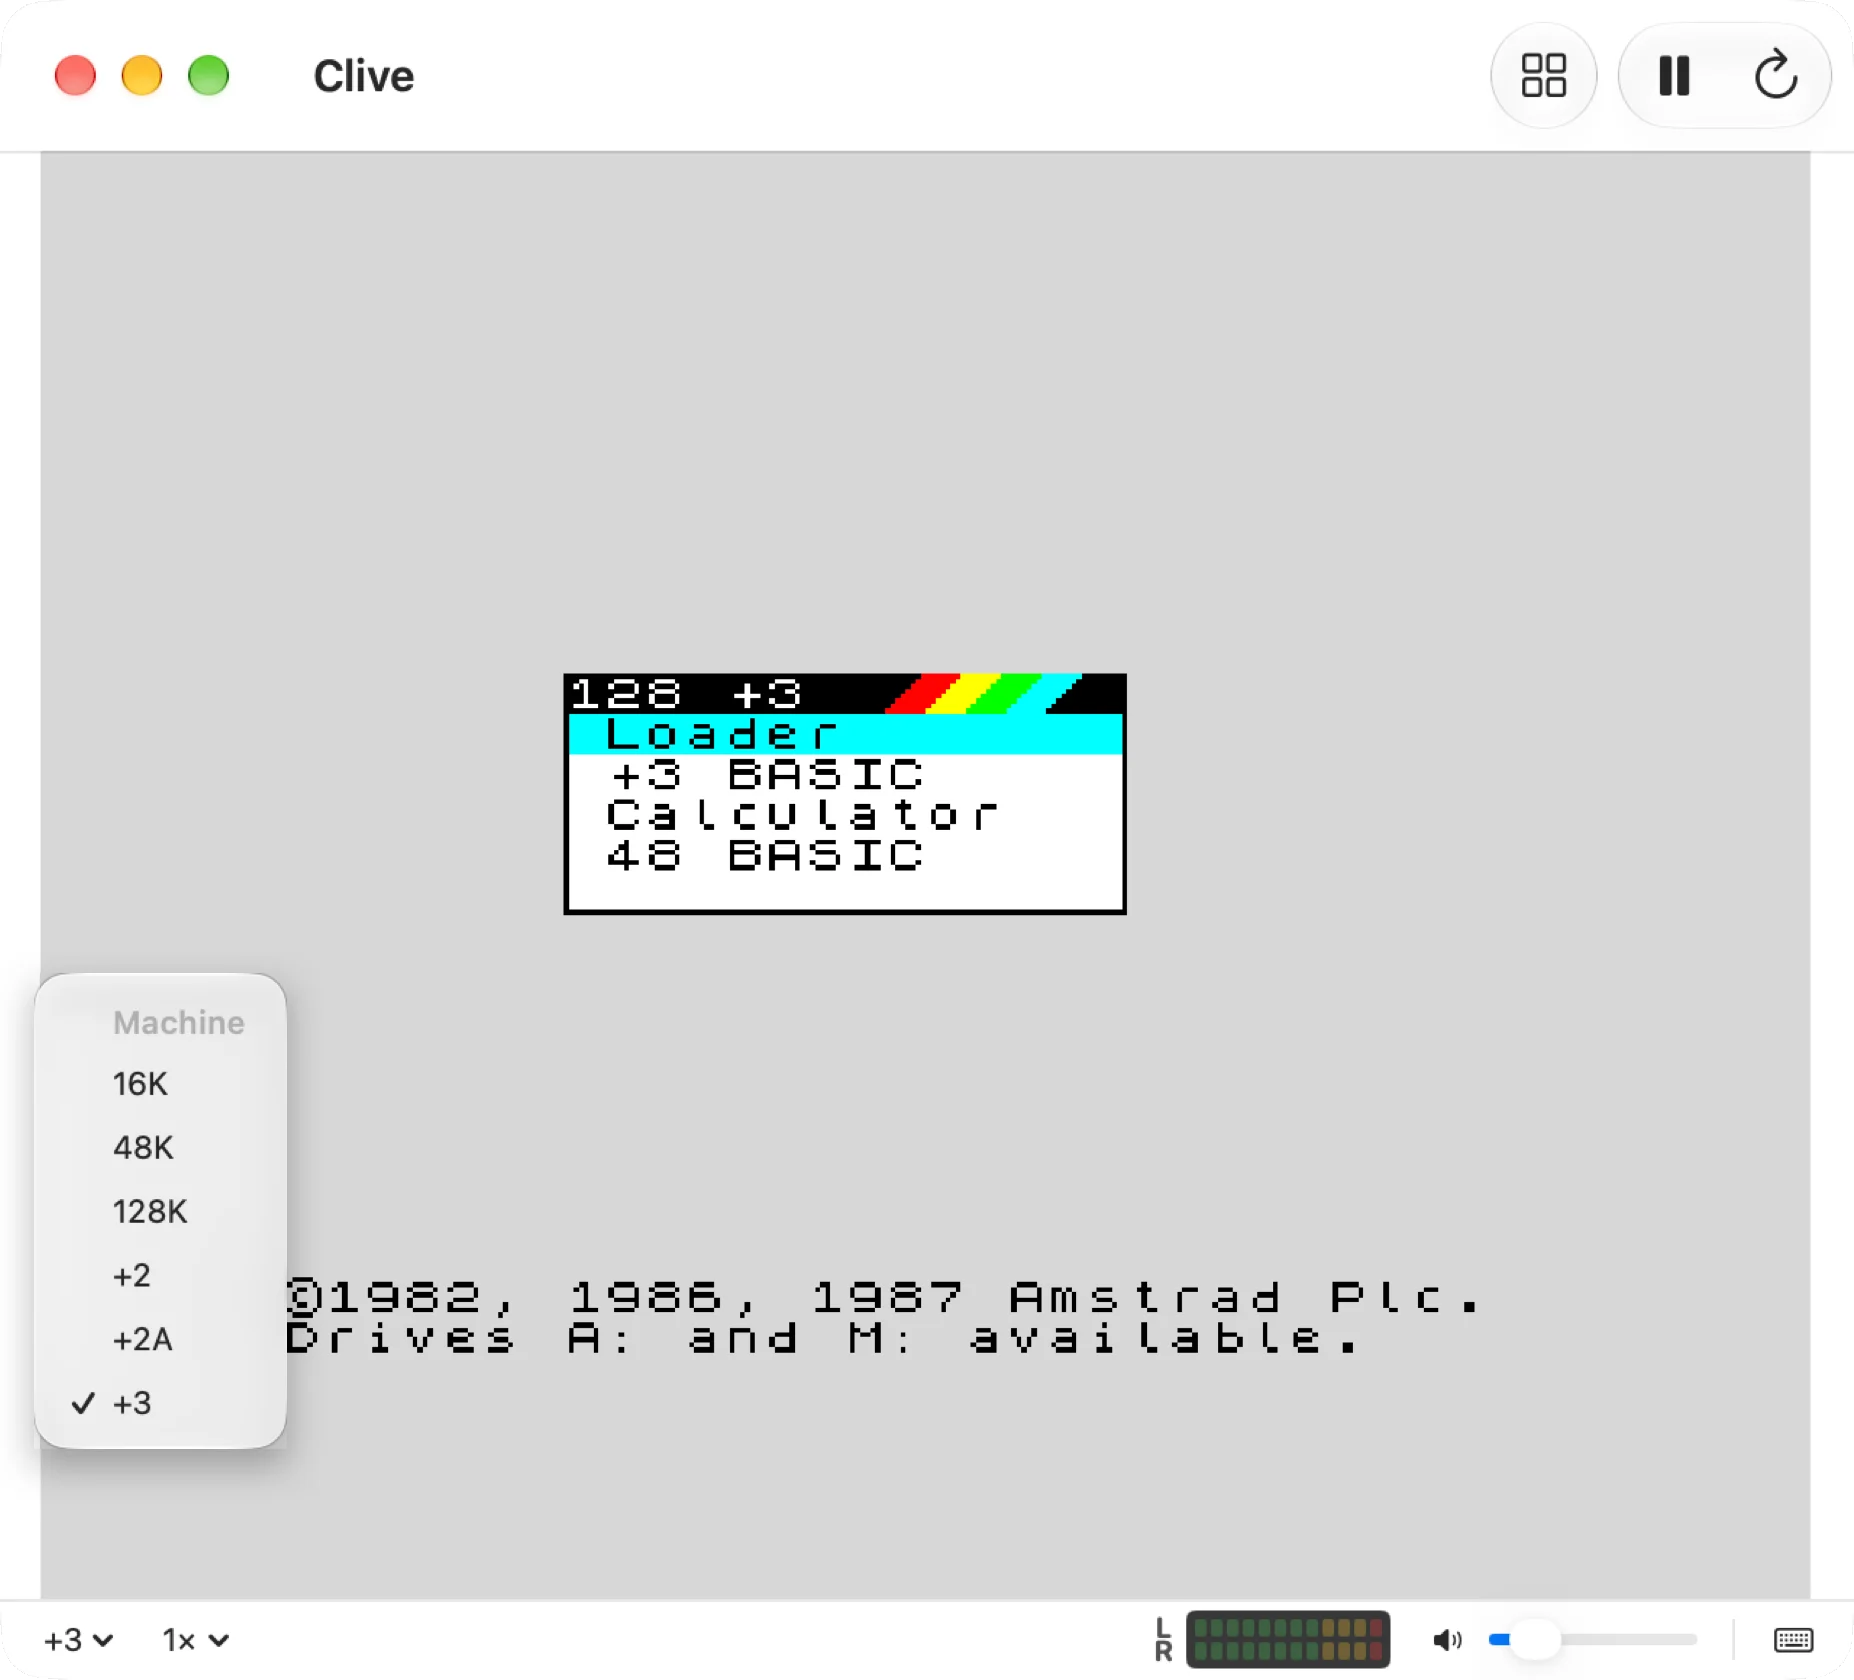Open the +3 machine dropdown
The height and width of the screenshot is (1680, 1854).
pos(78,1640)
